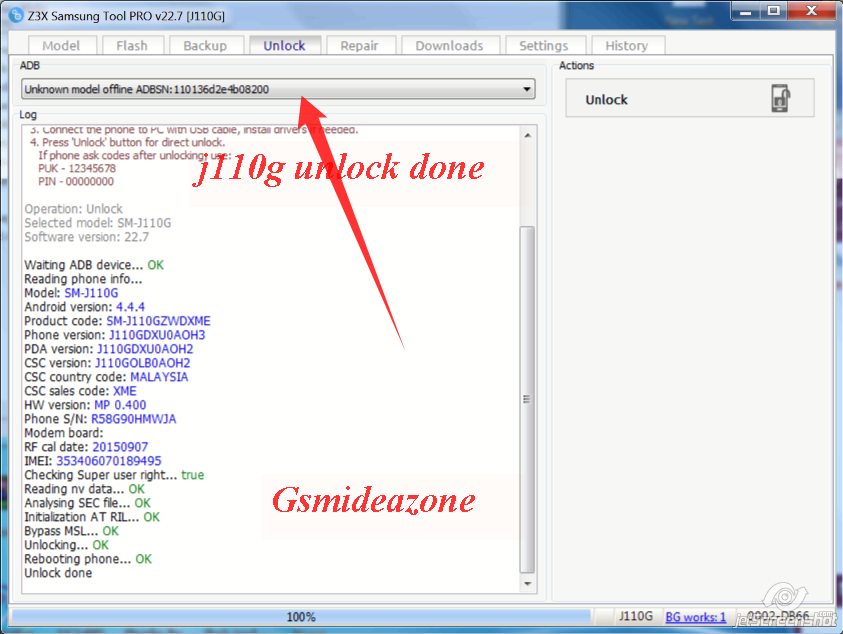
Task: Click the 'Bypass MSL... OK' line
Action: click(x=72, y=531)
